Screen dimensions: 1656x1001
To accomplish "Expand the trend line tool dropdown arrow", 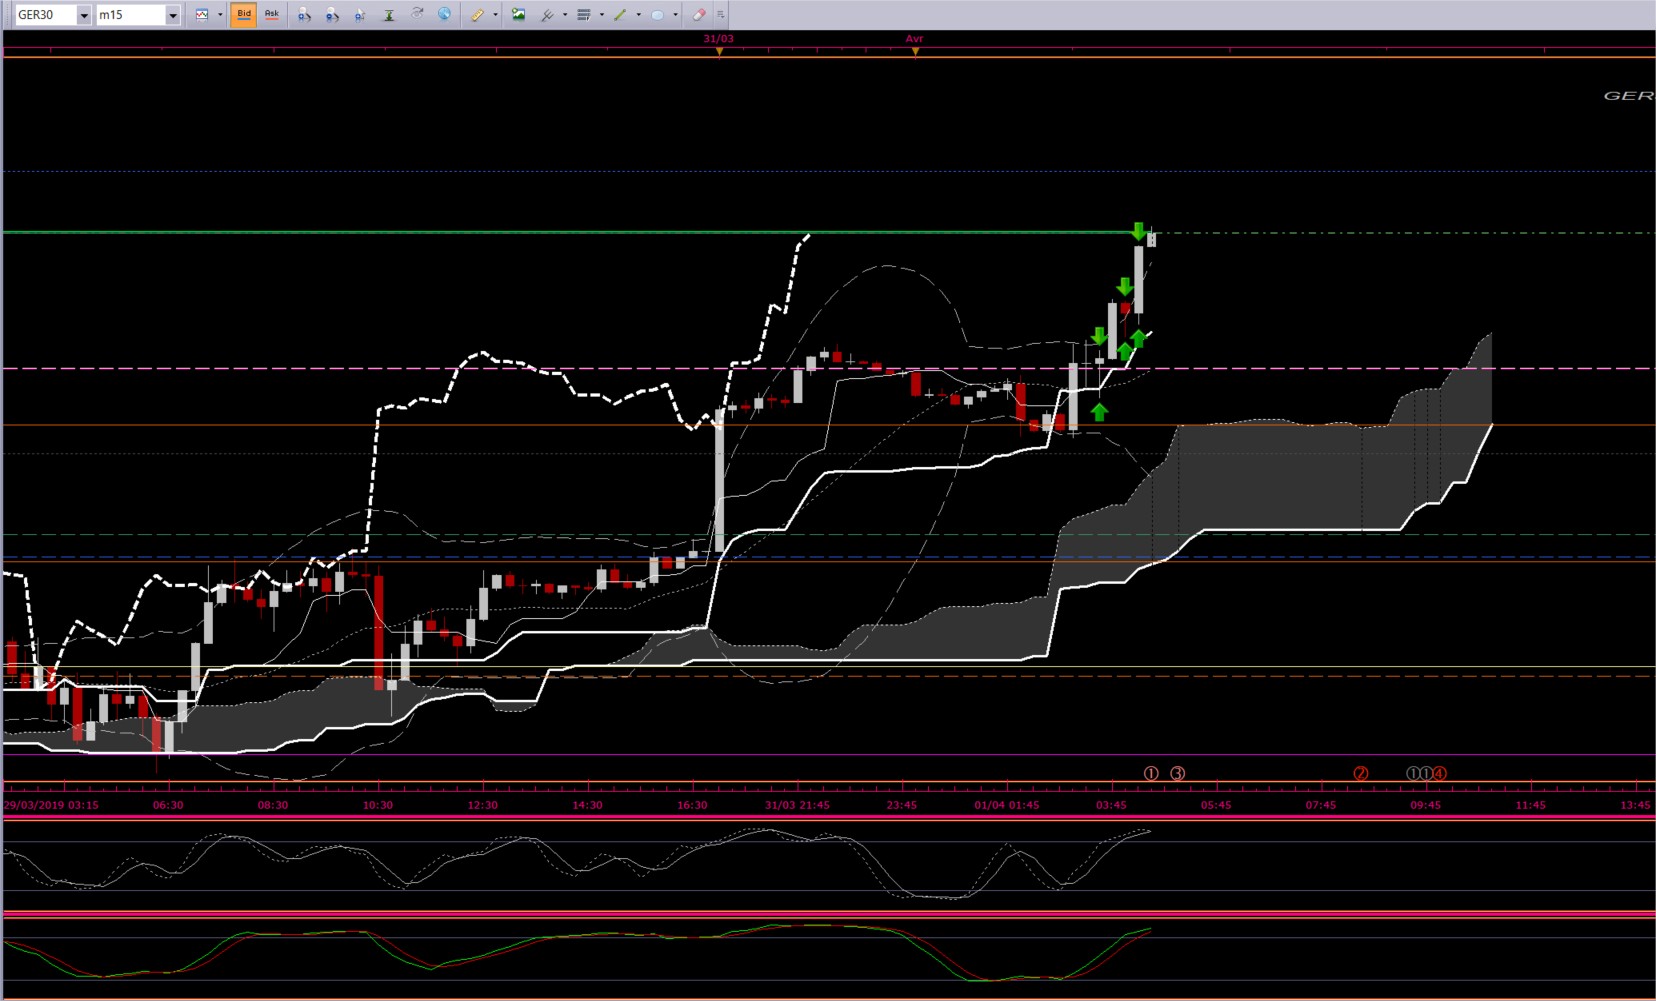I will point(639,15).
